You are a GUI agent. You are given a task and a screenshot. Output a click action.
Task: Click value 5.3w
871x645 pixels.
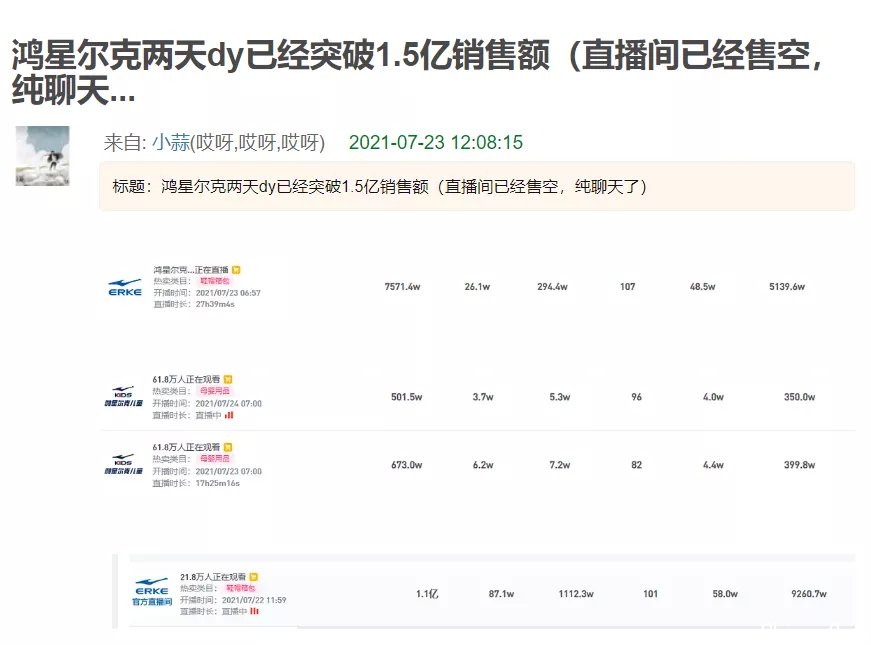[560, 397]
